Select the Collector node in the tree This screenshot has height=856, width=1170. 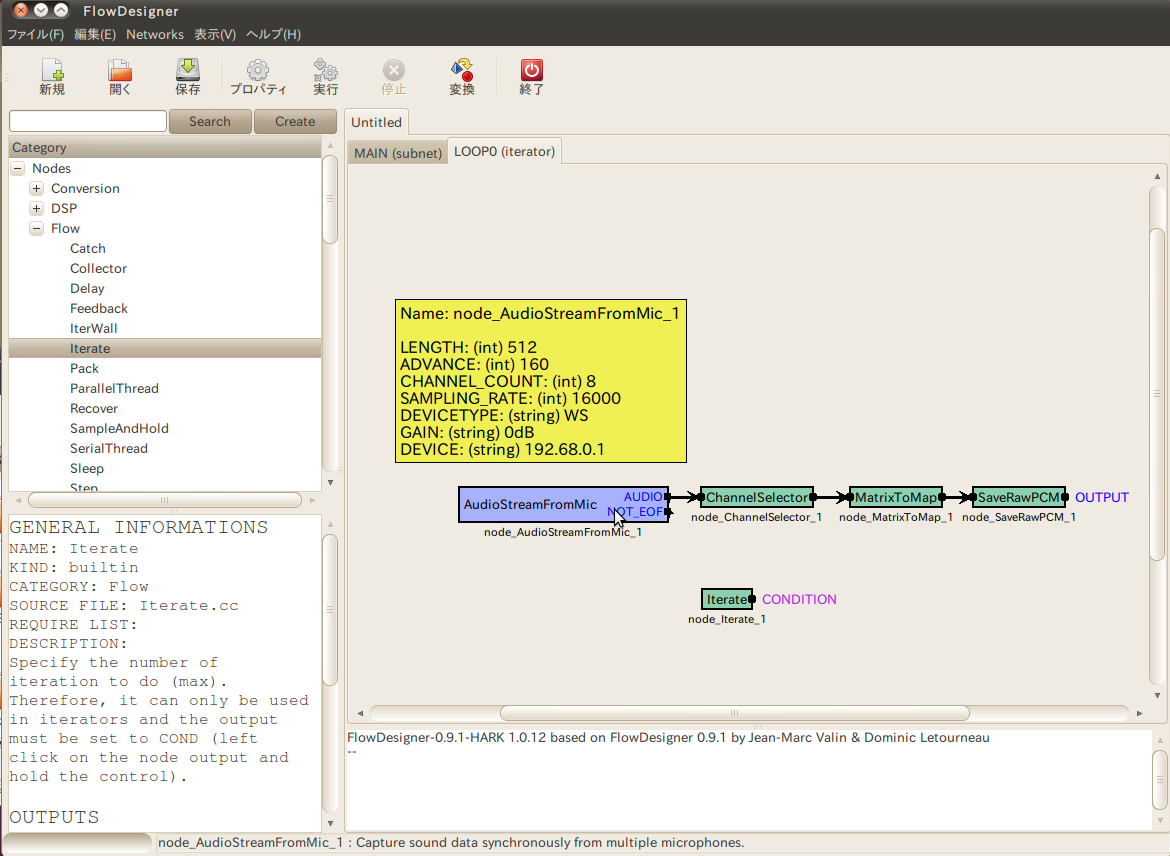click(98, 269)
